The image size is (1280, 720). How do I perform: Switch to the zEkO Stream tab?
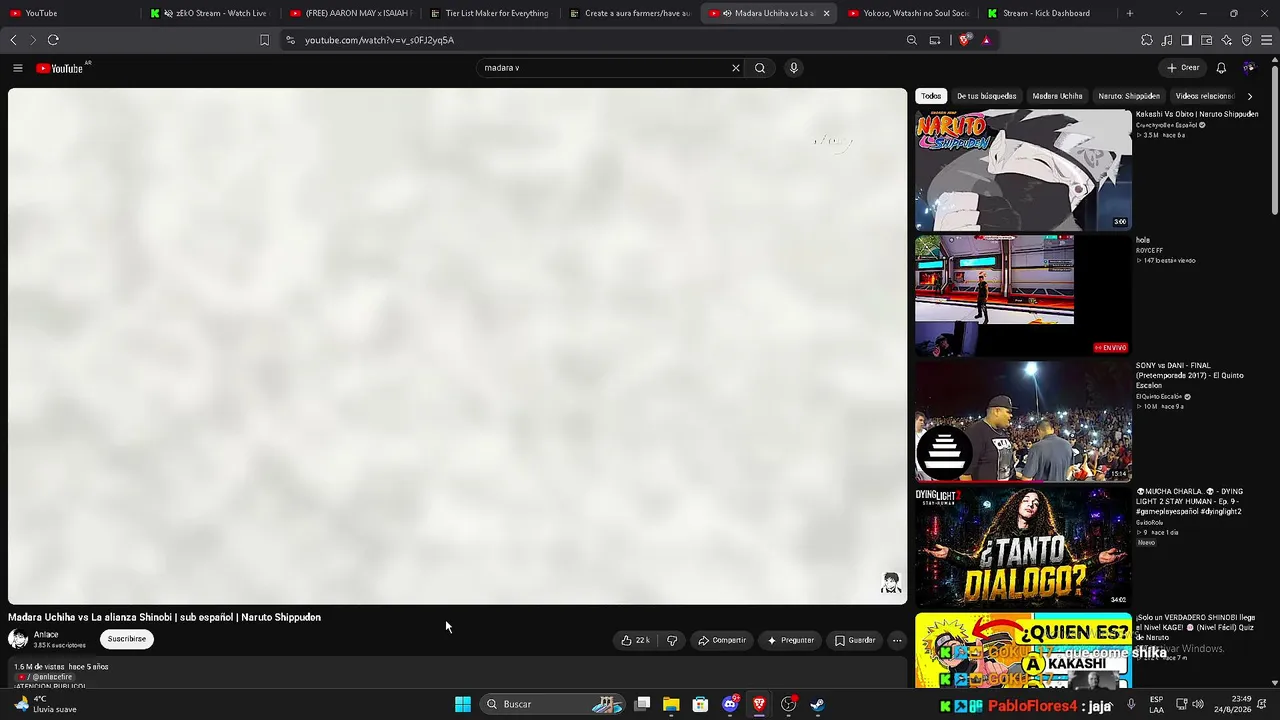[x=209, y=13]
